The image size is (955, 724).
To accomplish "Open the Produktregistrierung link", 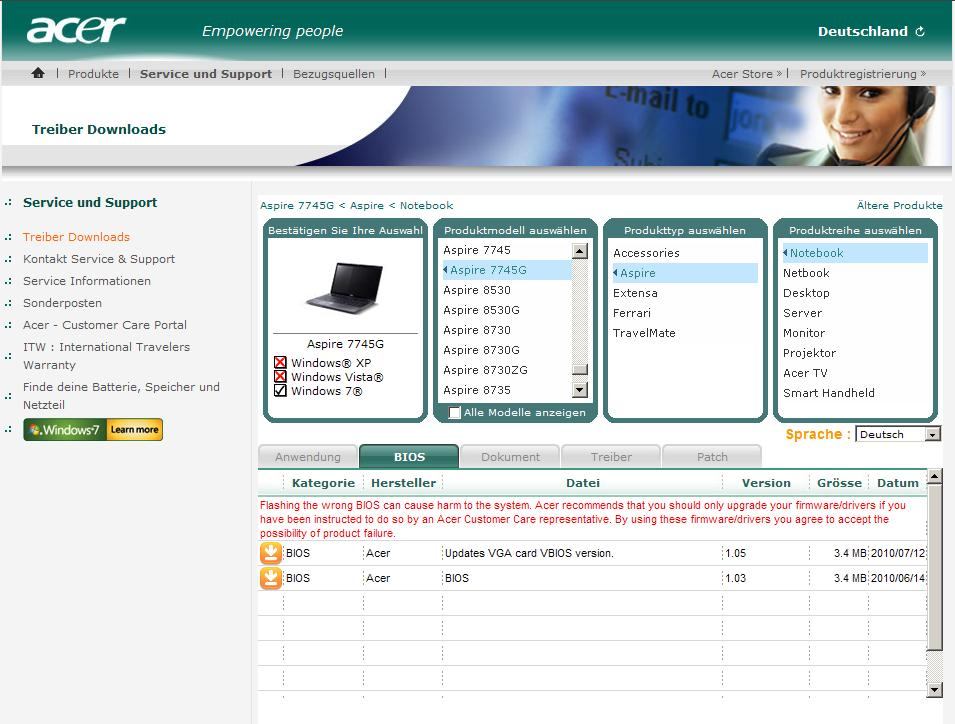I will (x=862, y=74).
